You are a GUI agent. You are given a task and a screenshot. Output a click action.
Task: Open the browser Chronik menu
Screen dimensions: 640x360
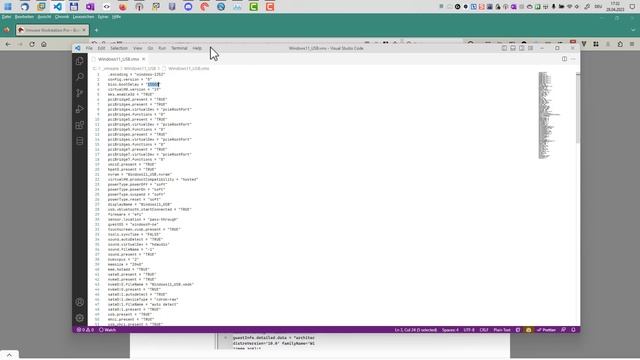(x=62, y=17)
